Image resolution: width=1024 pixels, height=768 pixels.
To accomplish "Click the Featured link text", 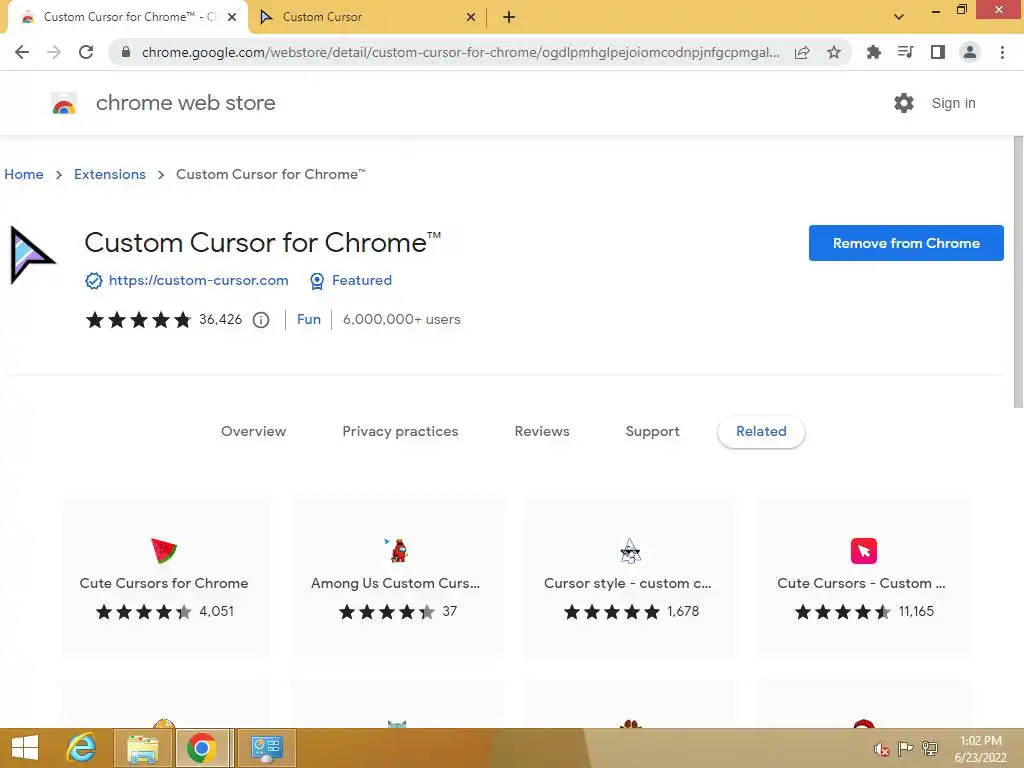I will (362, 280).
